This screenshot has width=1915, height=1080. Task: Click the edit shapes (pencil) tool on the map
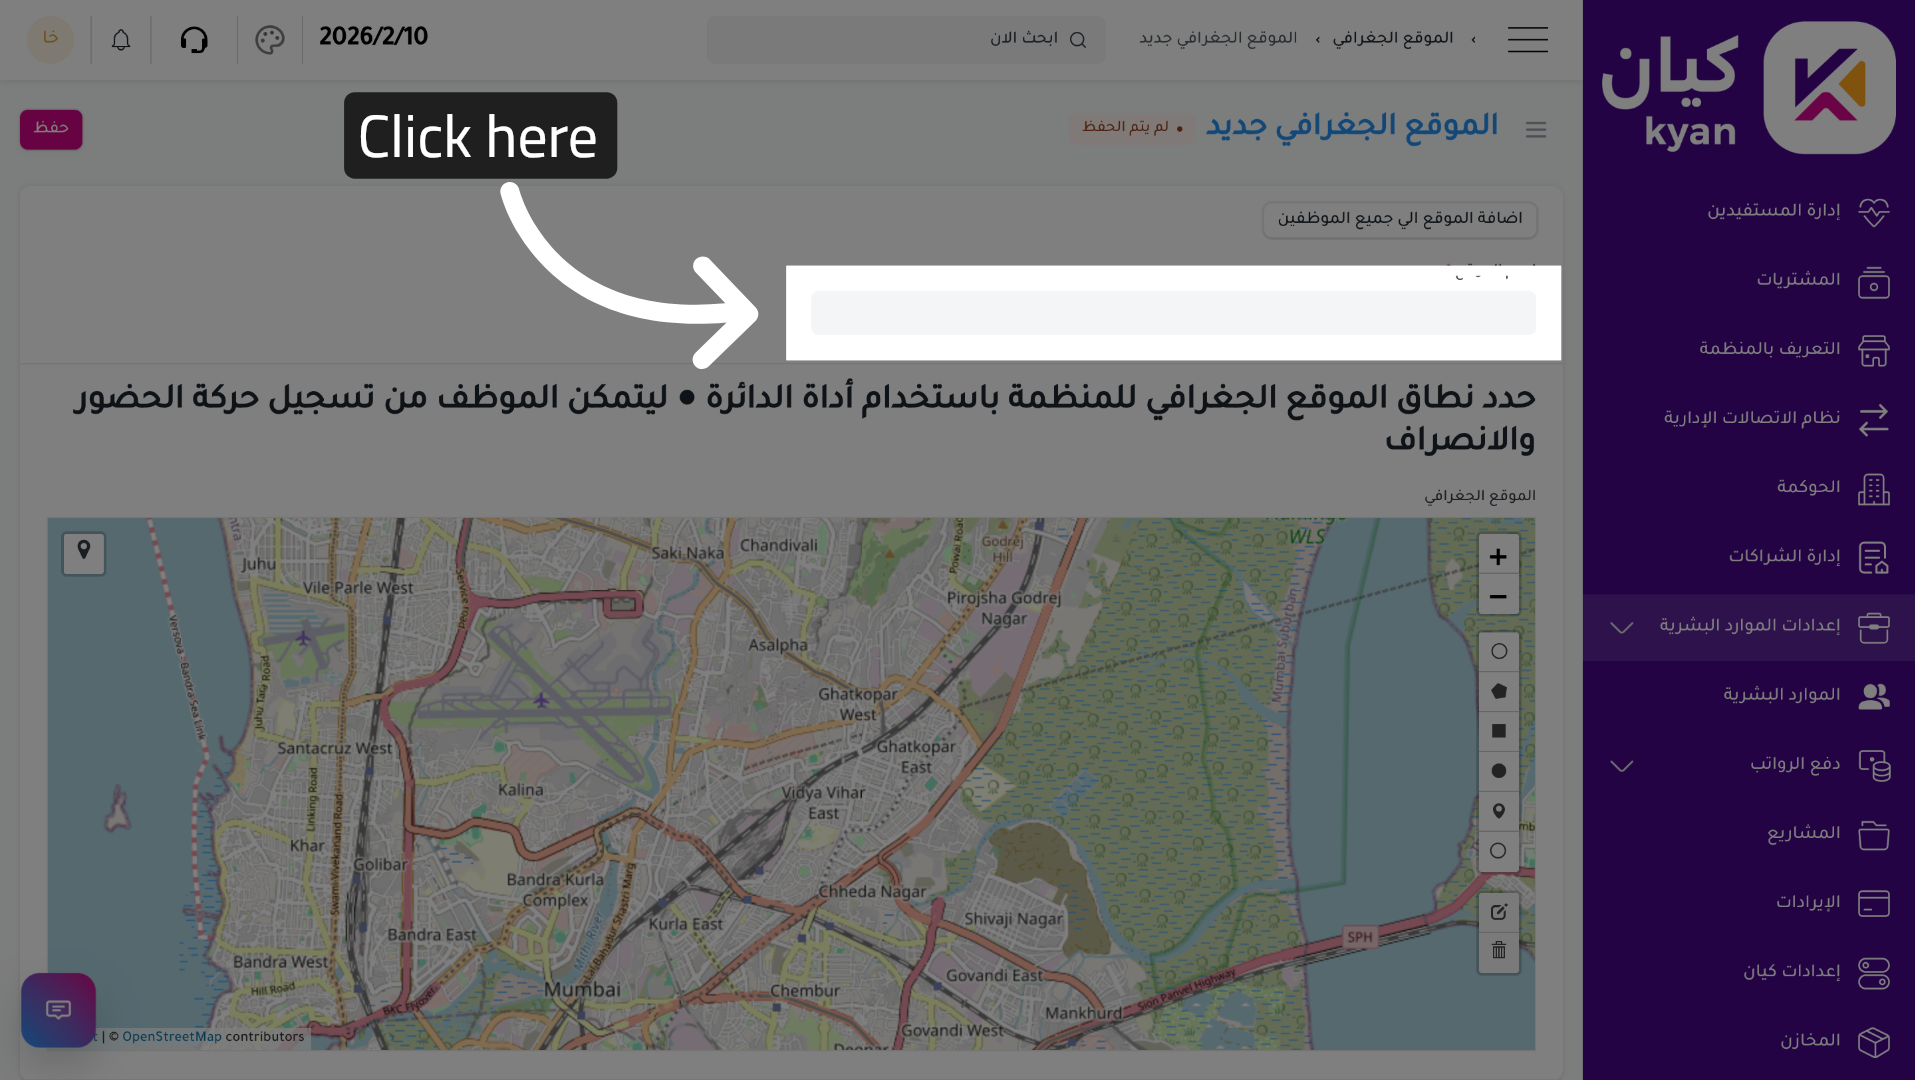pos(1498,911)
